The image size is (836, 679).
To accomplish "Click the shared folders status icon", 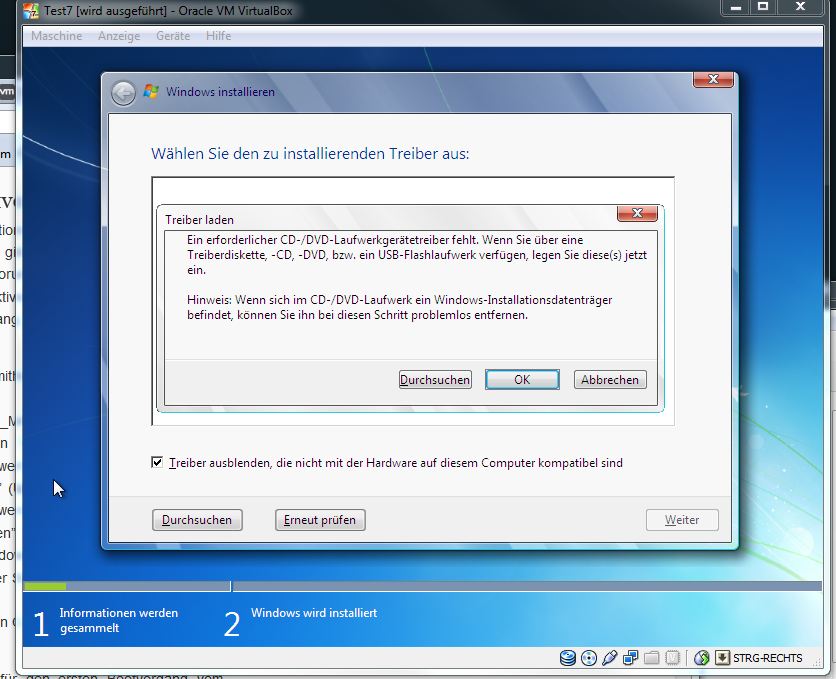I will click(x=652, y=658).
